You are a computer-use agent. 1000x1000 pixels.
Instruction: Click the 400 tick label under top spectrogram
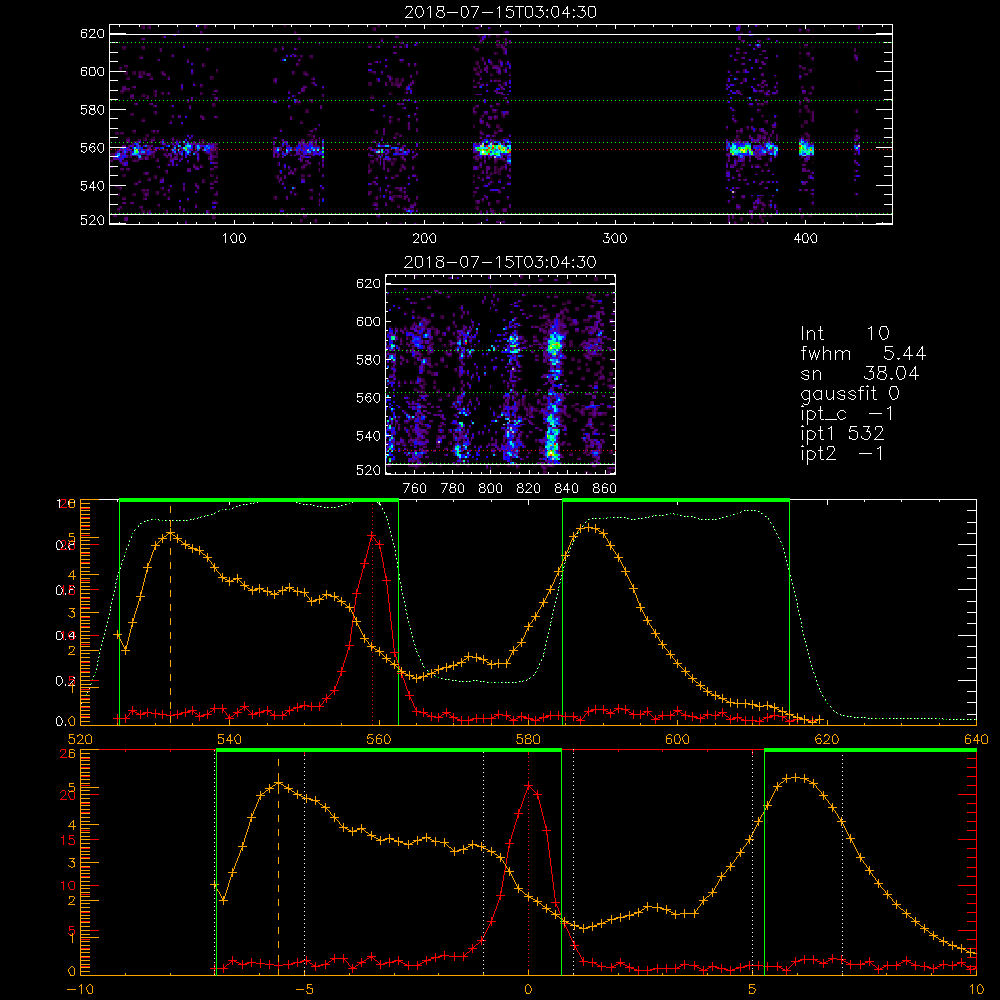[x=805, y=239]
